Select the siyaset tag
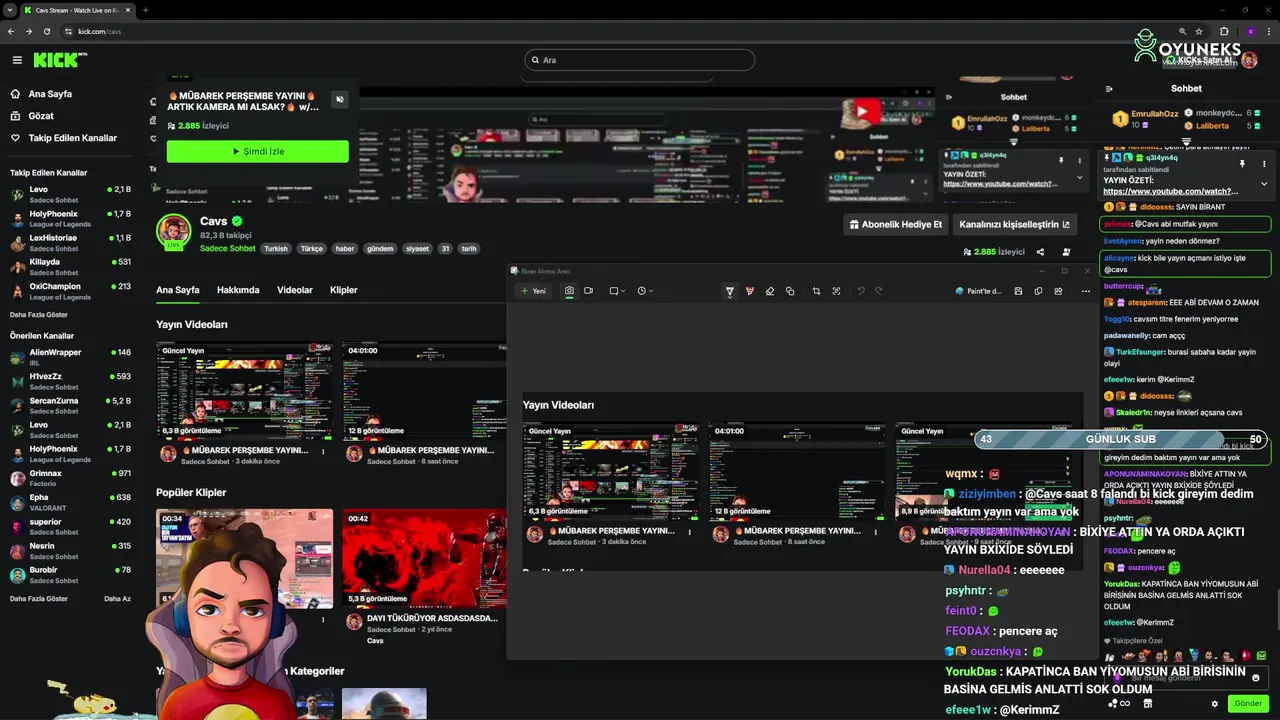The image size is (1280, 720). coord(417,248)
